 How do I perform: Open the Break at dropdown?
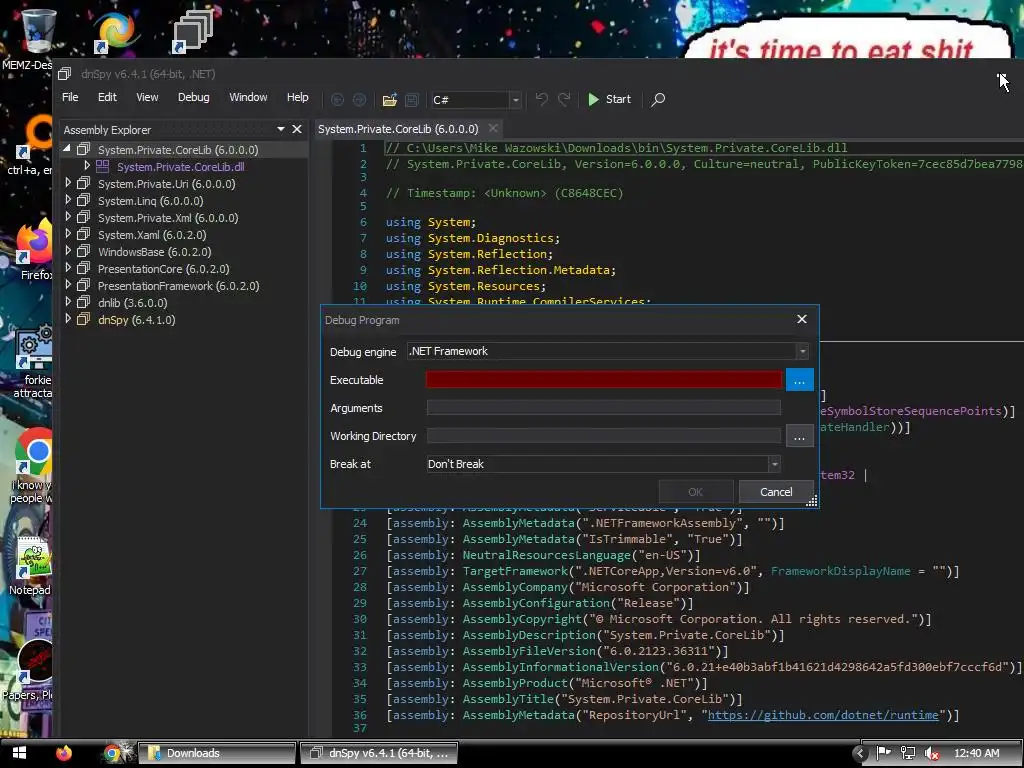click(x=774, y=464)
